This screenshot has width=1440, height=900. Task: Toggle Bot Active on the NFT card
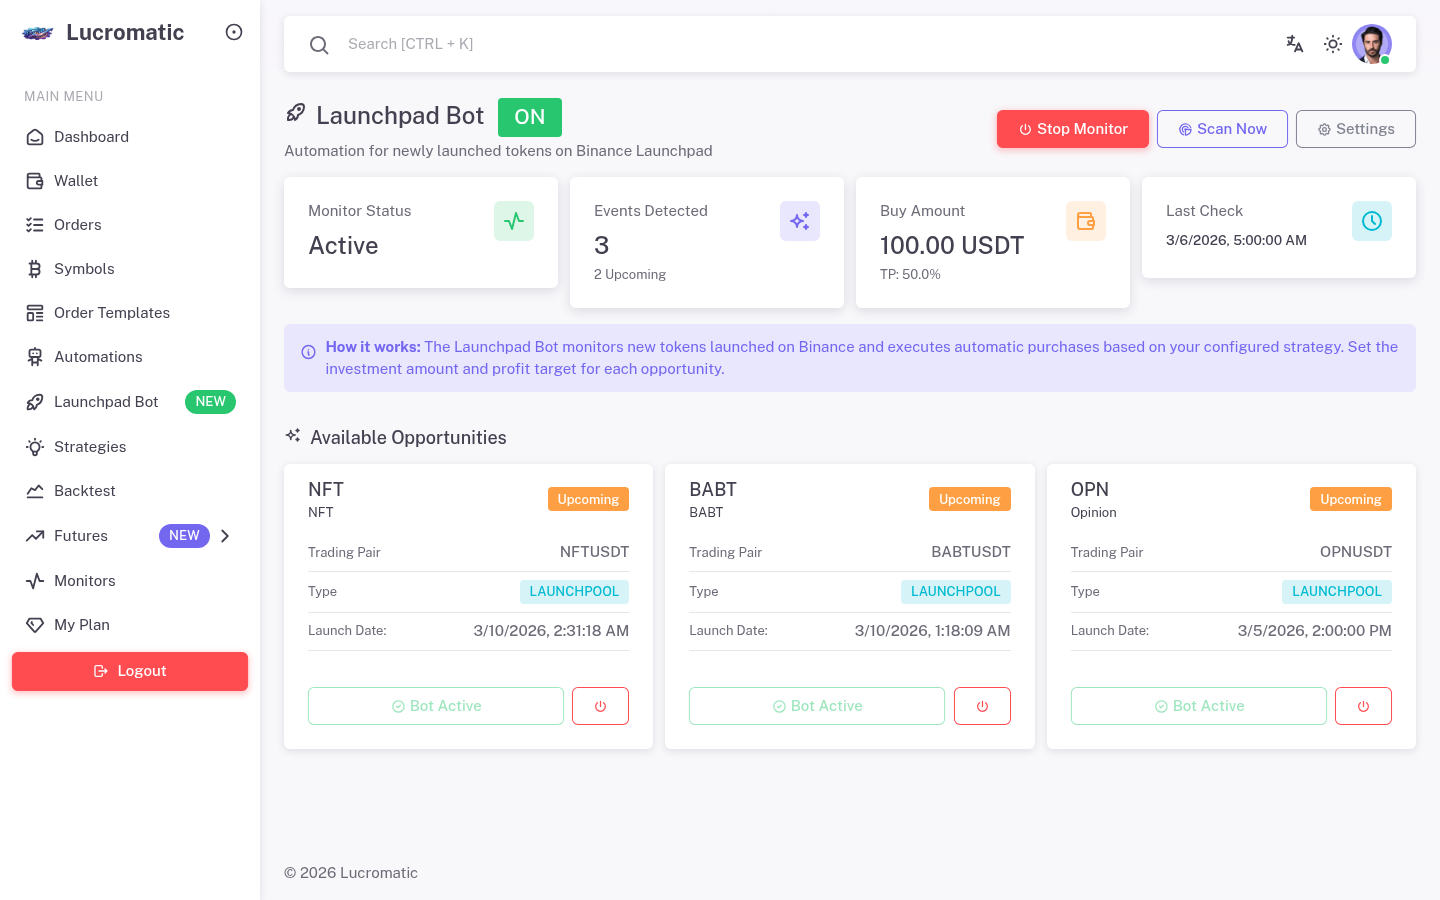pyautogui.click(x=436, y=706)
